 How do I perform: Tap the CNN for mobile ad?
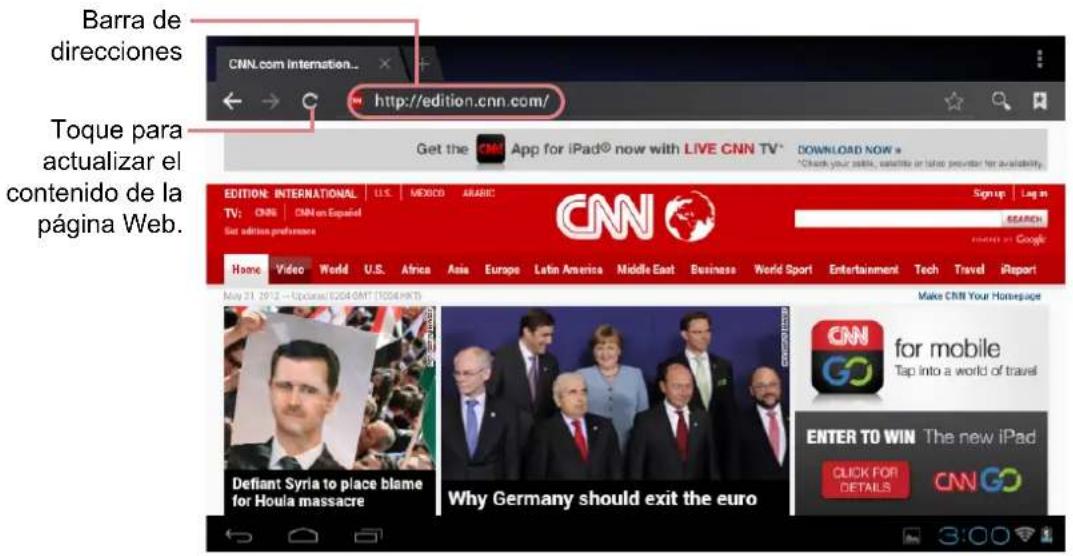[921, 357]
